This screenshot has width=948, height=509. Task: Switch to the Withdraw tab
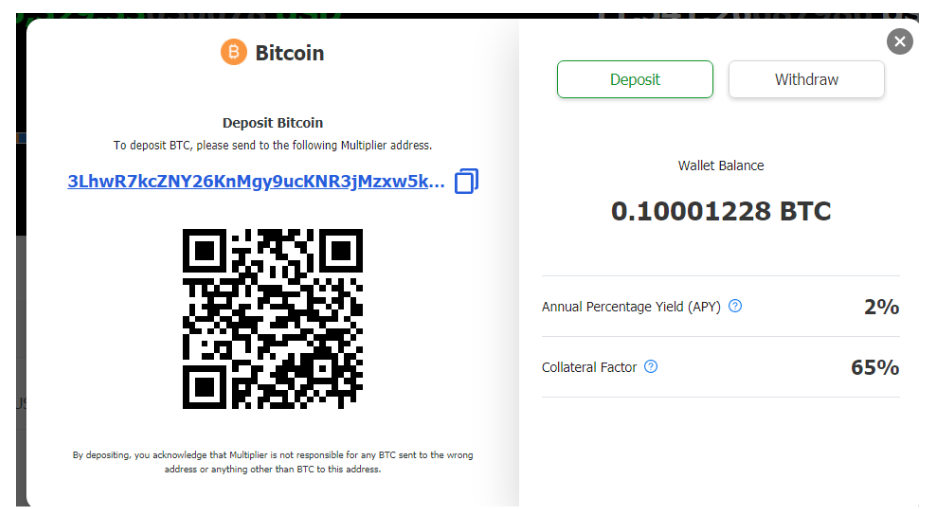806,80
